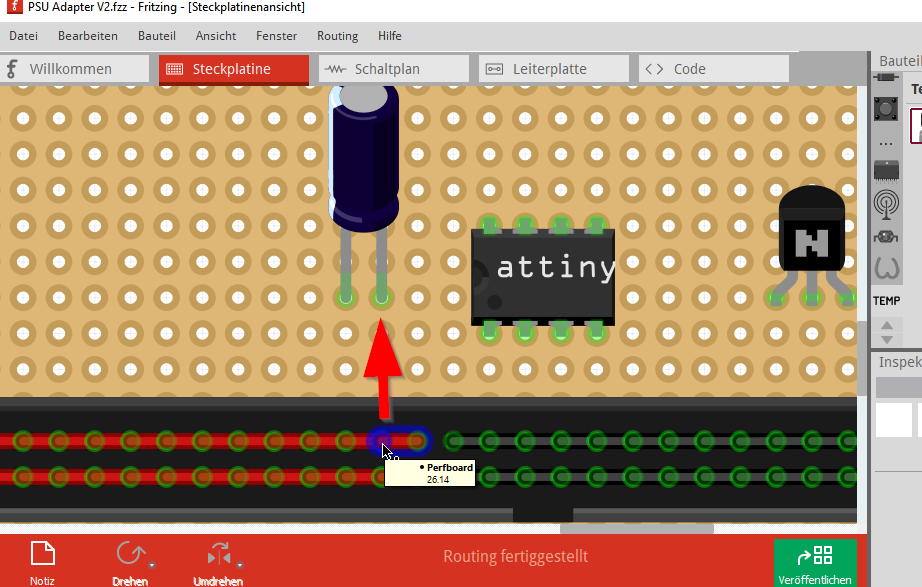Click the capacitor's right lead pin
The width and height of the screenshot is (922, 587).
(382, 298)
